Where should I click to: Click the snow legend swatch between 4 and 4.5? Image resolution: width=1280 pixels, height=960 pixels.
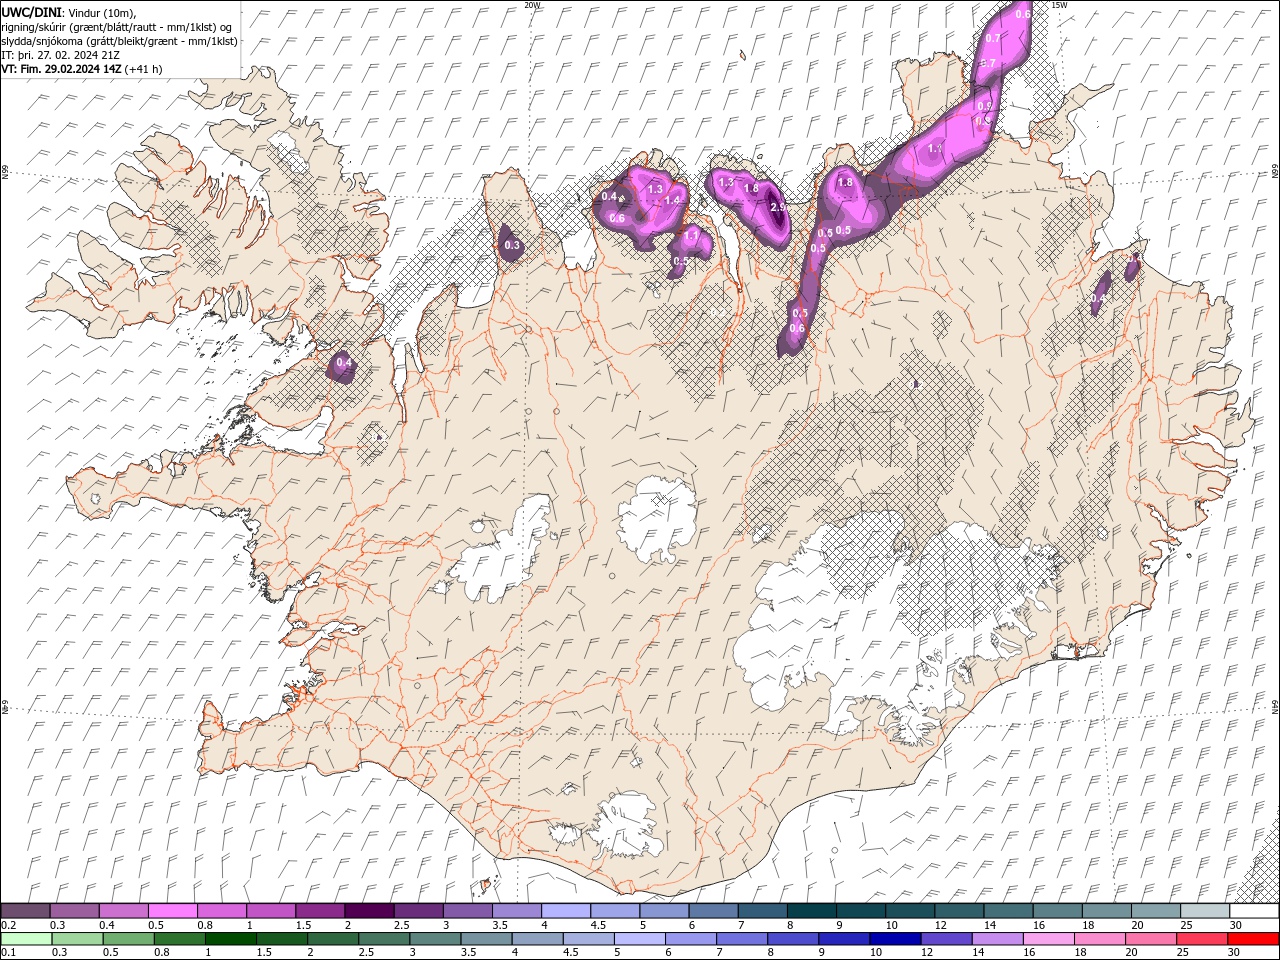(566, 911)
